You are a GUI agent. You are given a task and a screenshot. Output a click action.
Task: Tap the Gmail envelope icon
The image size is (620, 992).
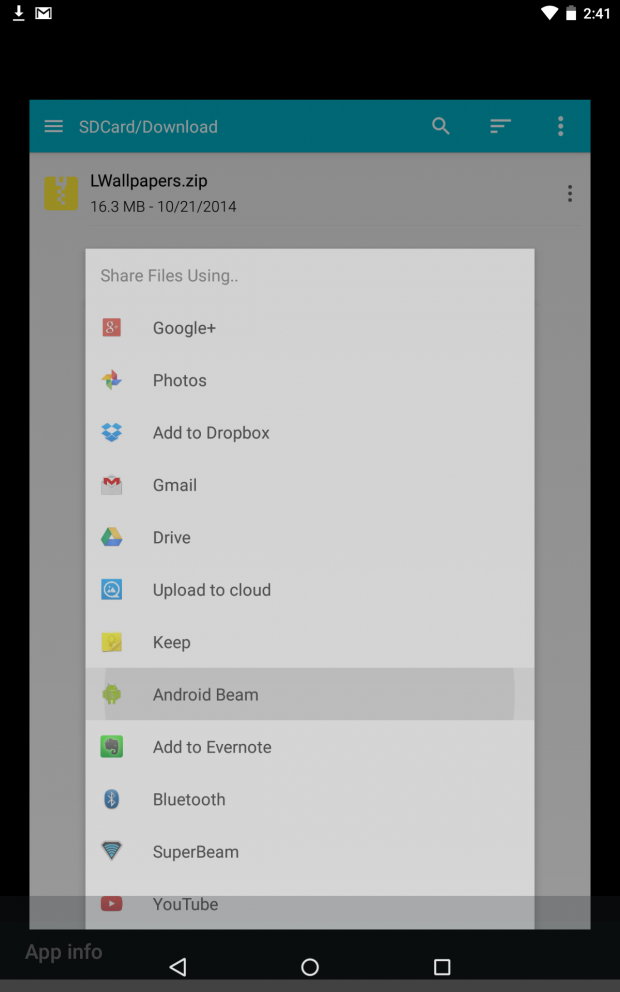pos(111,485)
